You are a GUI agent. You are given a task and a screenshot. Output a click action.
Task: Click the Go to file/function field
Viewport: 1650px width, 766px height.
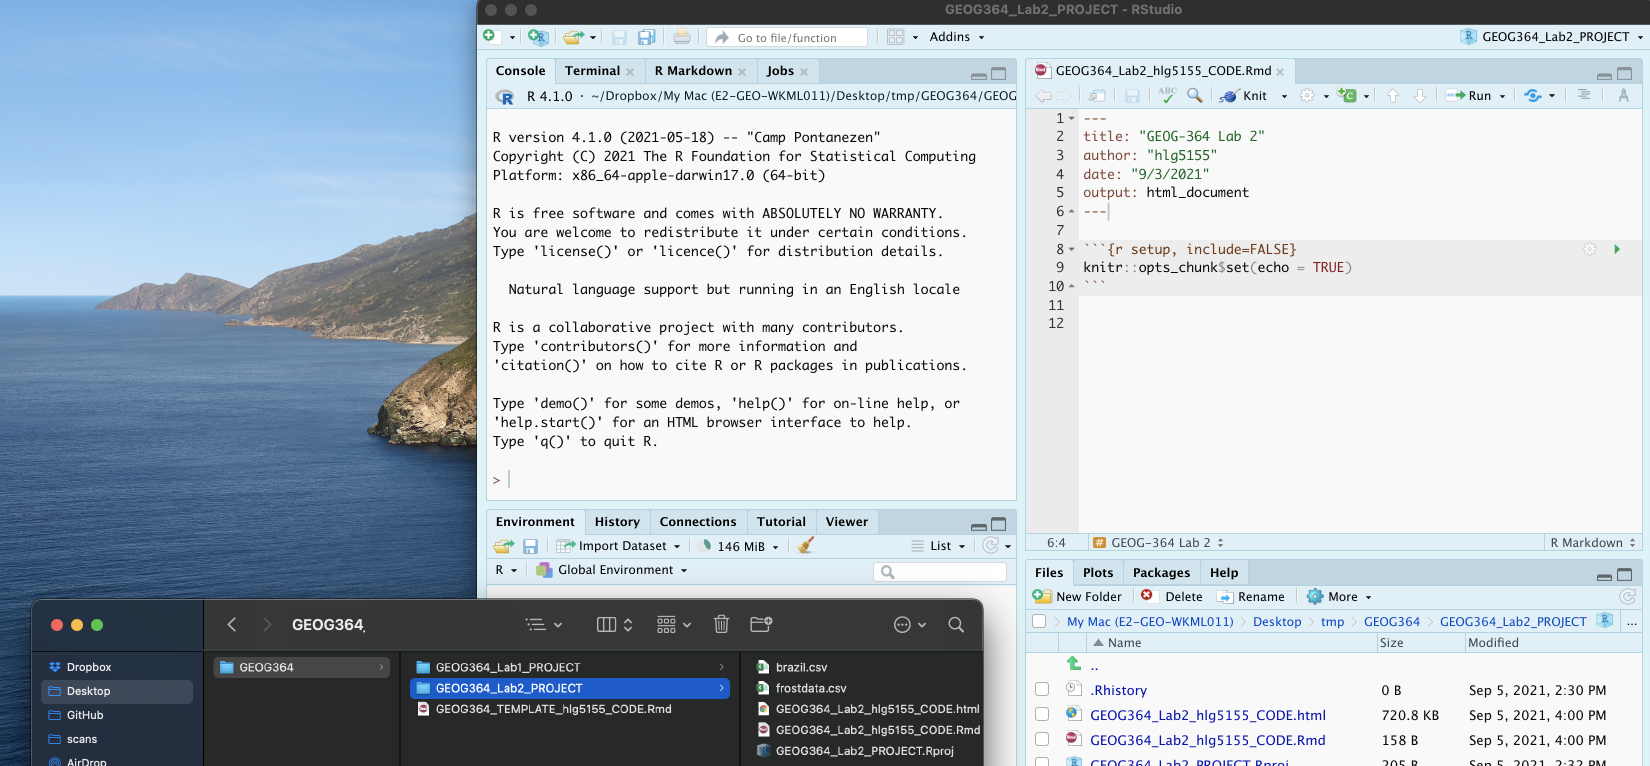(x=787, y=37)
